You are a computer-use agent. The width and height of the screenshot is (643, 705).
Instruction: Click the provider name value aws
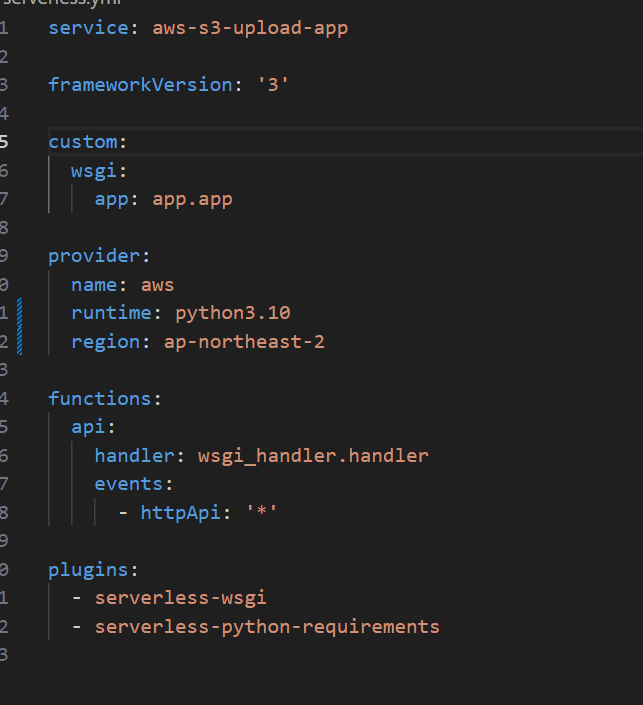[x=157, y=285]
